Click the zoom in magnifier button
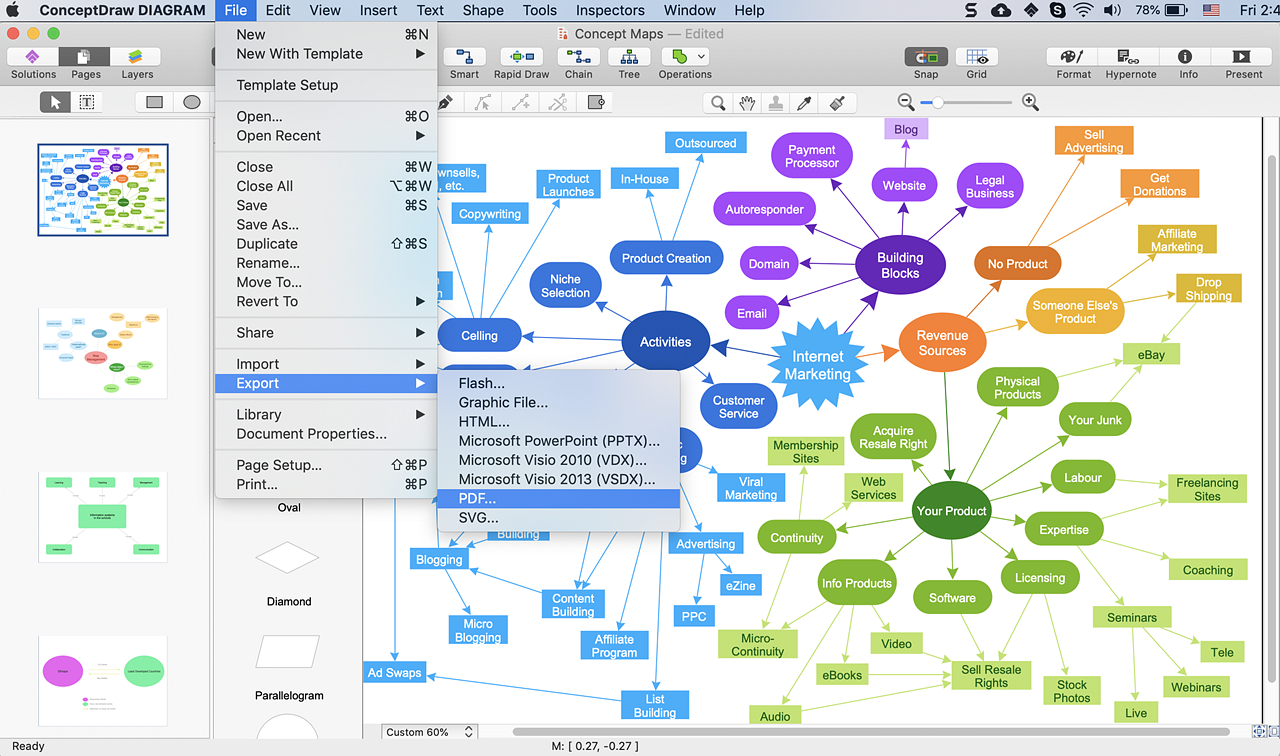The width and height of the screenshot is (1280, 756). pos(1030,102)
